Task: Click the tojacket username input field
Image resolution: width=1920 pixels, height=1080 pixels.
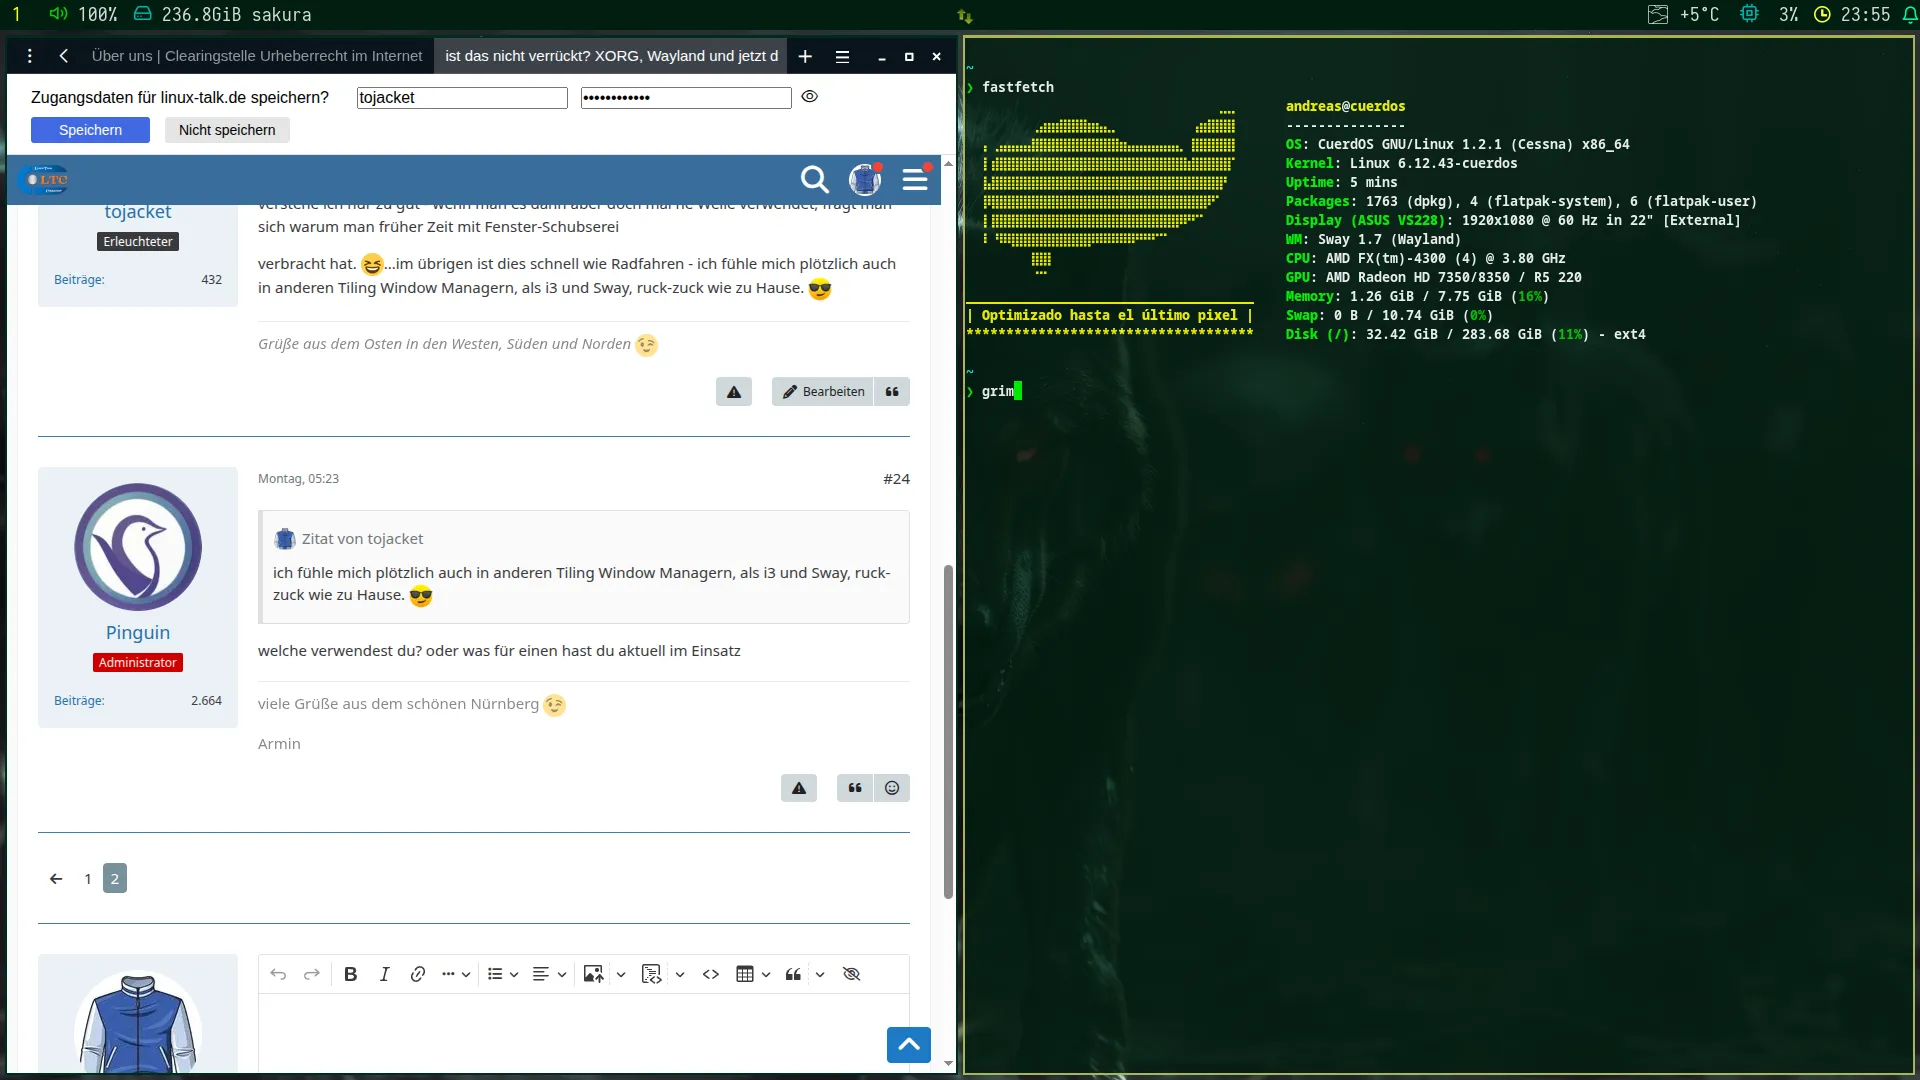Action: click(x=462, y=98)
